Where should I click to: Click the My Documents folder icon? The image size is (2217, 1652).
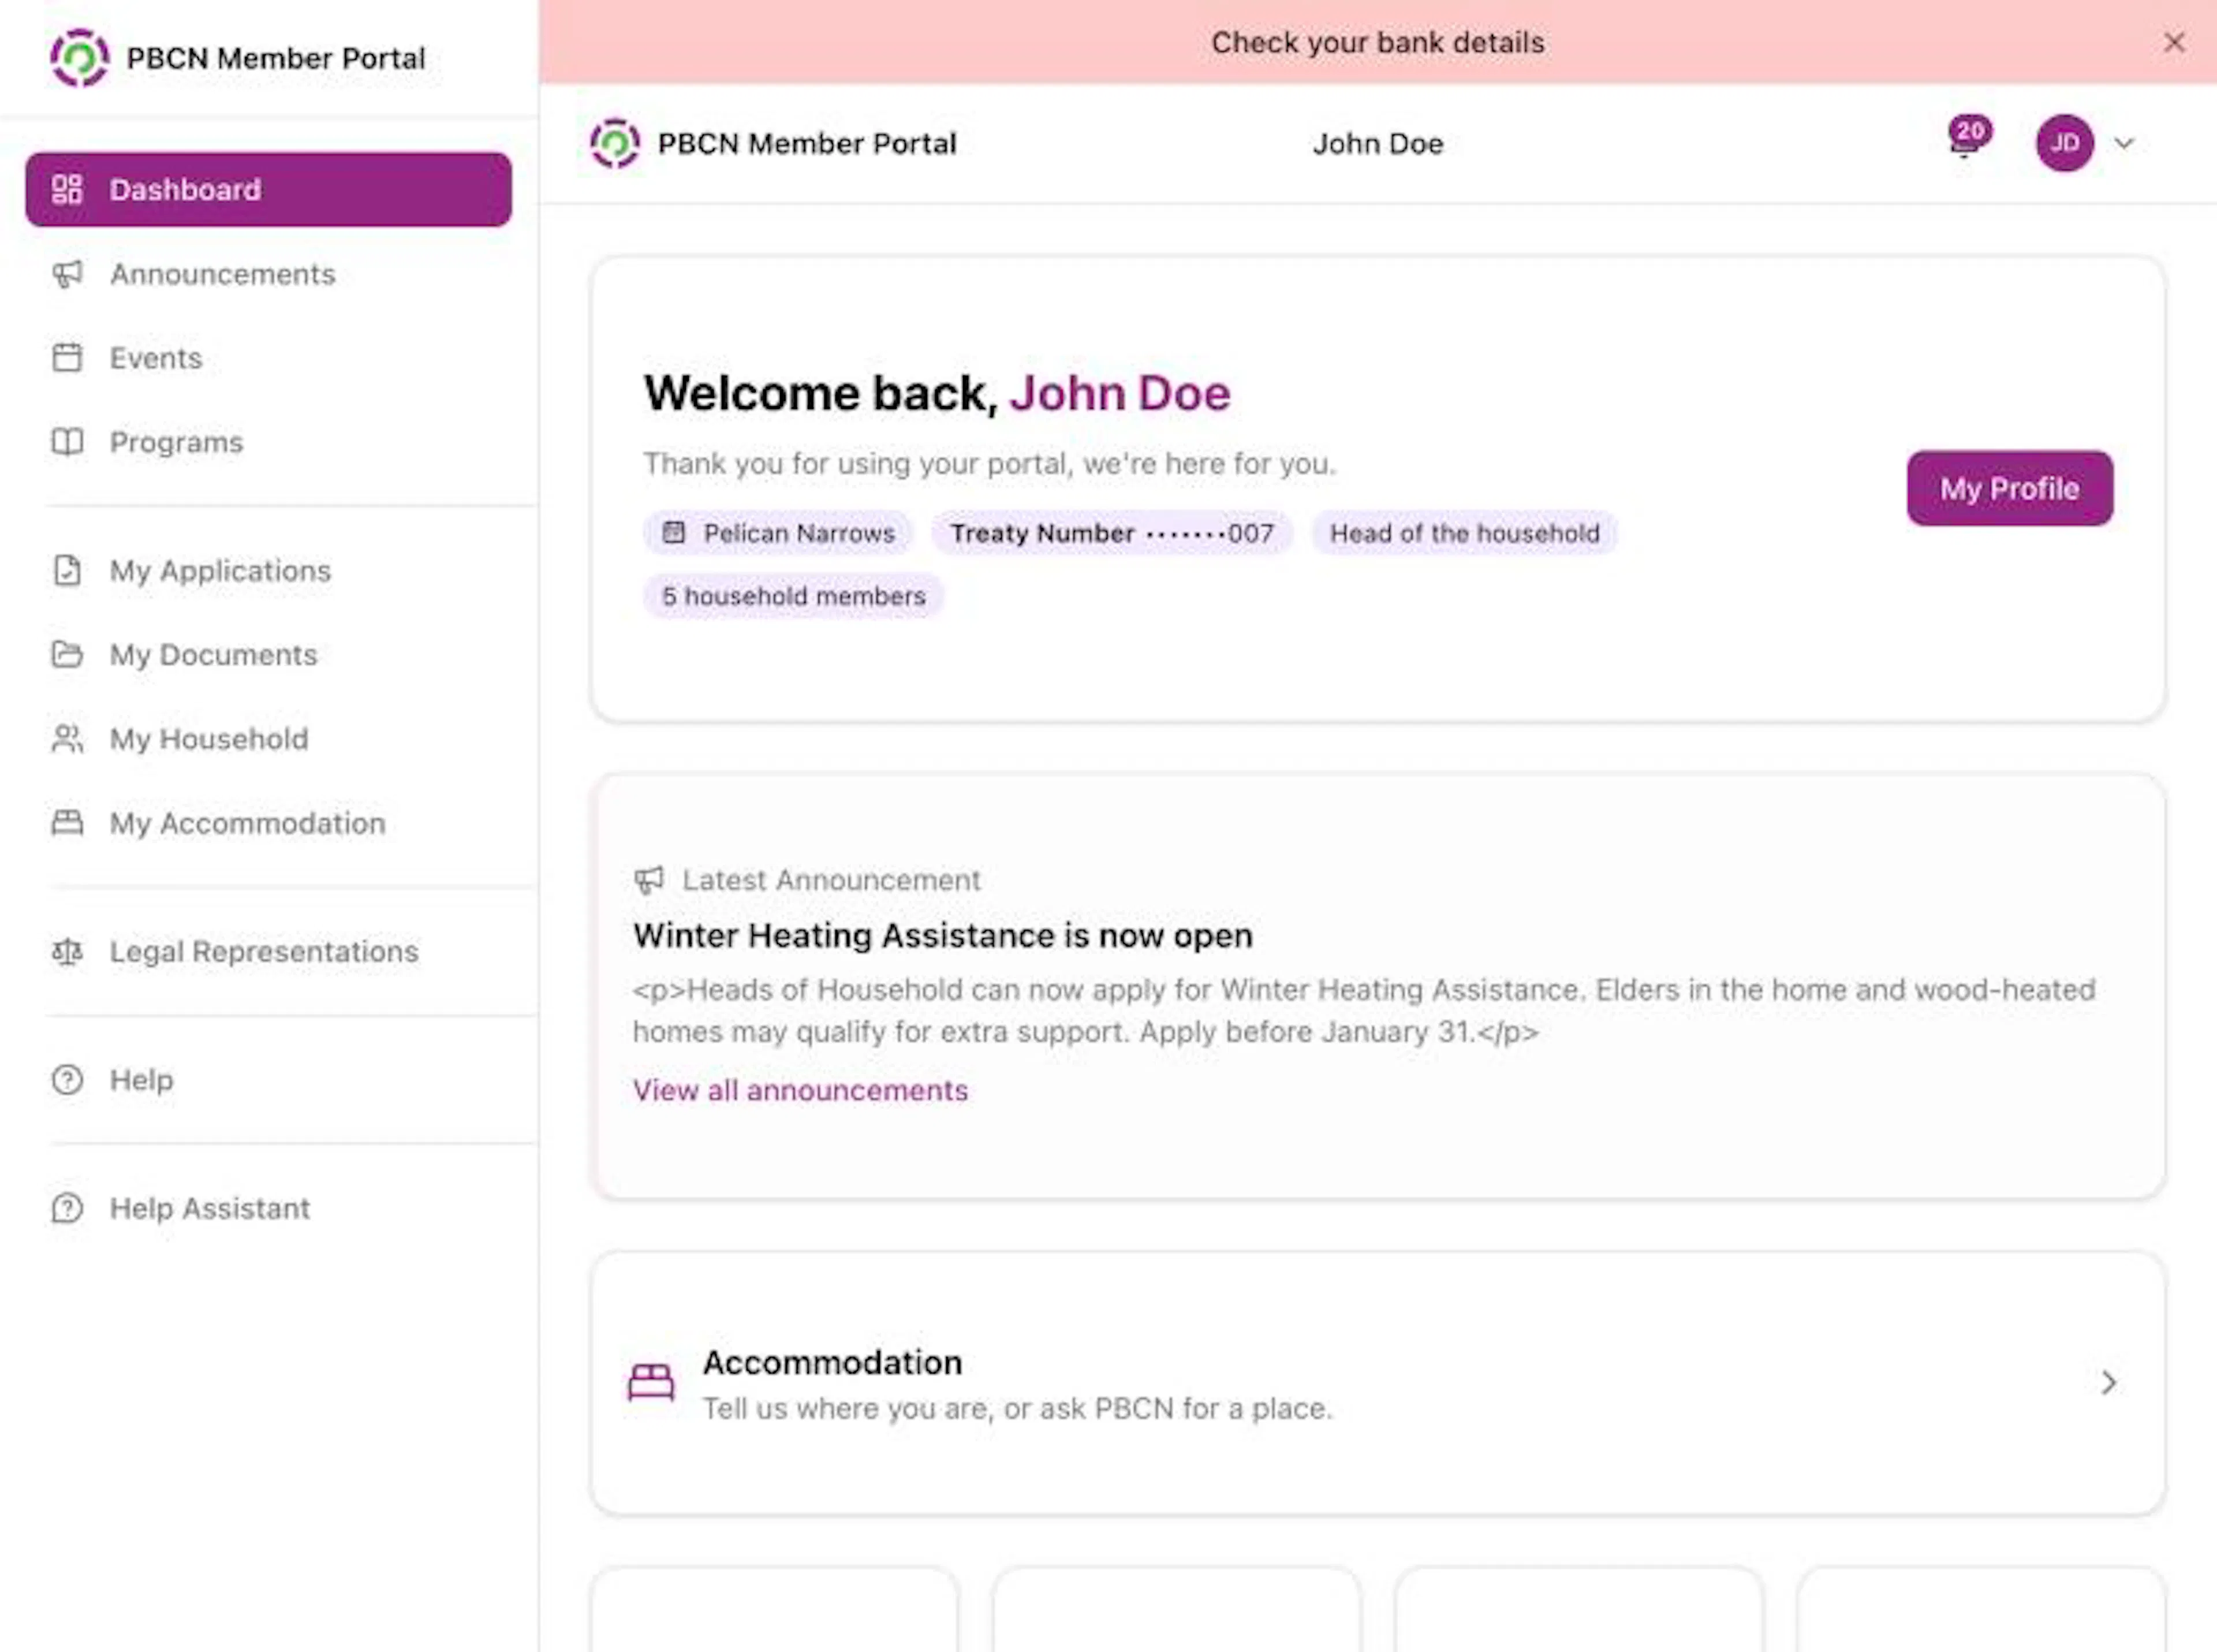tap(67, 654)
